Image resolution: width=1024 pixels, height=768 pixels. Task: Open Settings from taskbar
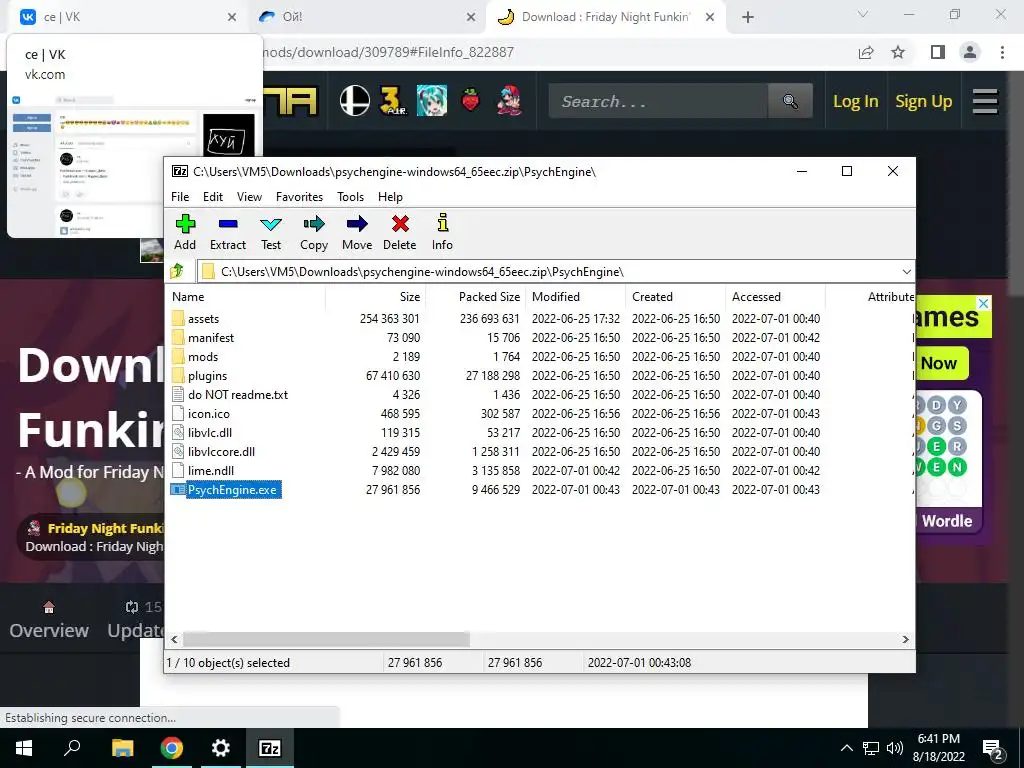[221, 748]
